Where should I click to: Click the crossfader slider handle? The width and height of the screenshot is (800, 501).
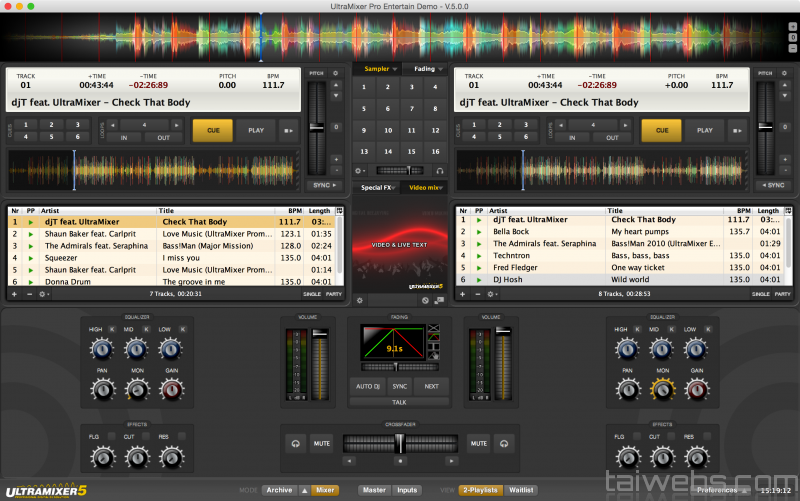coord(399,442)
